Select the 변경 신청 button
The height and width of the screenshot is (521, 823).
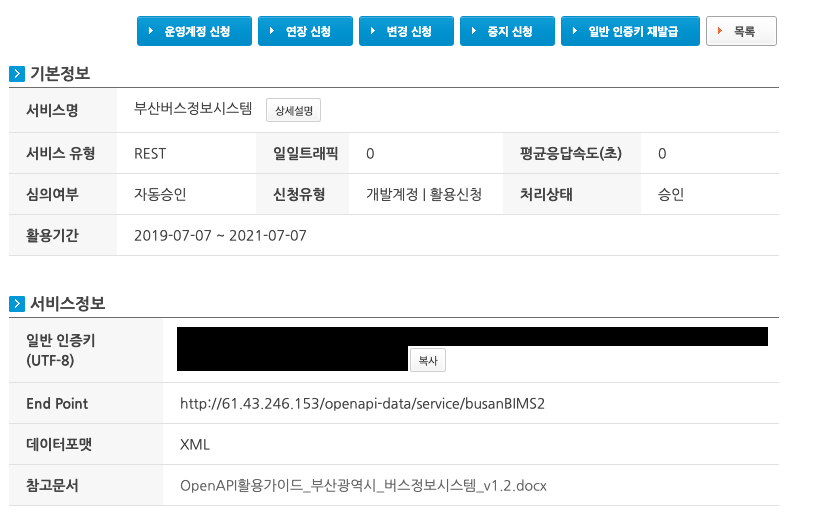coord(406,31)
